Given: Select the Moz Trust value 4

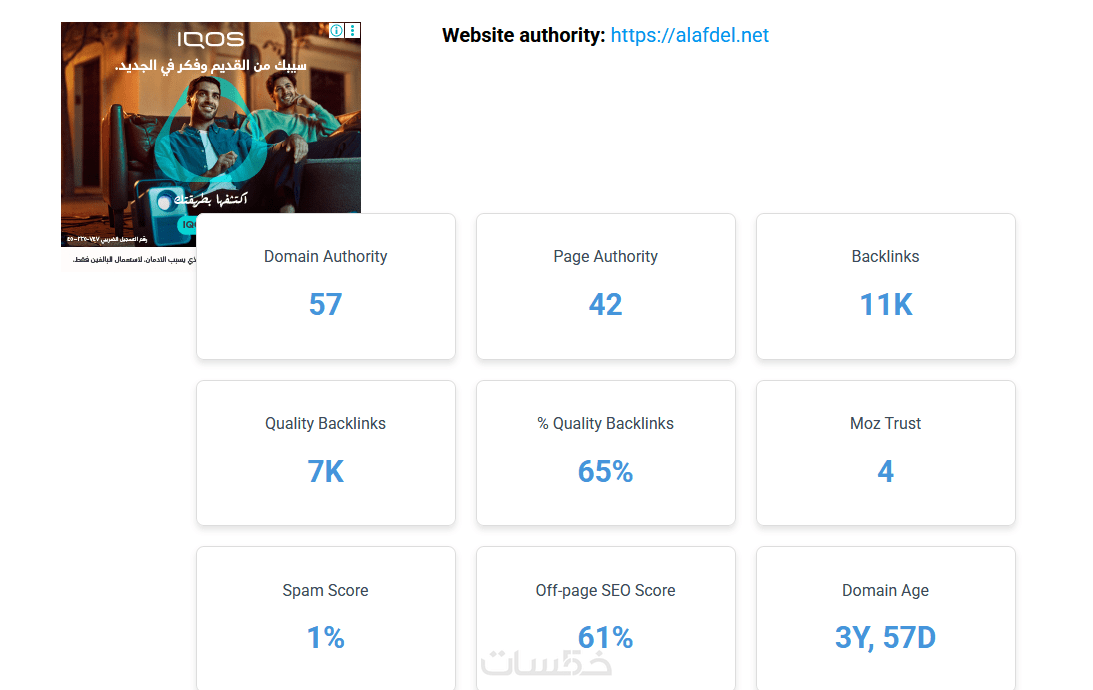Looking at the screenshot, I should pyautogui.click(x=885, y=472).
